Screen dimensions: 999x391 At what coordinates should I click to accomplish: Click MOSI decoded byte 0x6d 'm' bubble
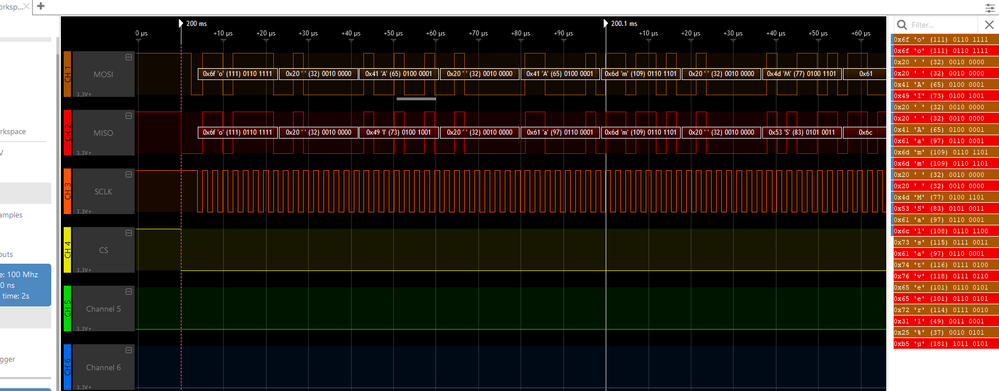(x=641, y=74)
